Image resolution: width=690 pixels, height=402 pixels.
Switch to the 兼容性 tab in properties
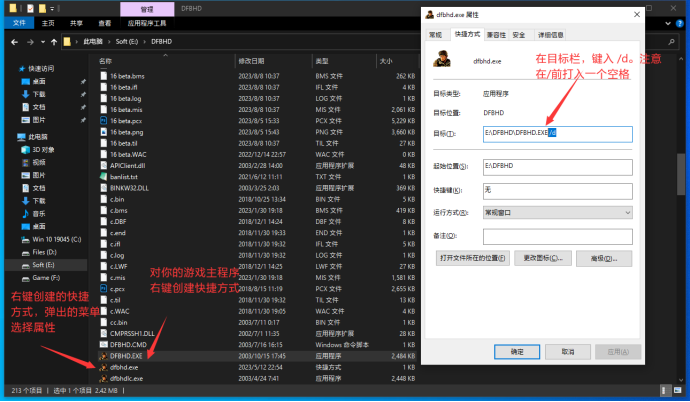click(x=497, y=34)
